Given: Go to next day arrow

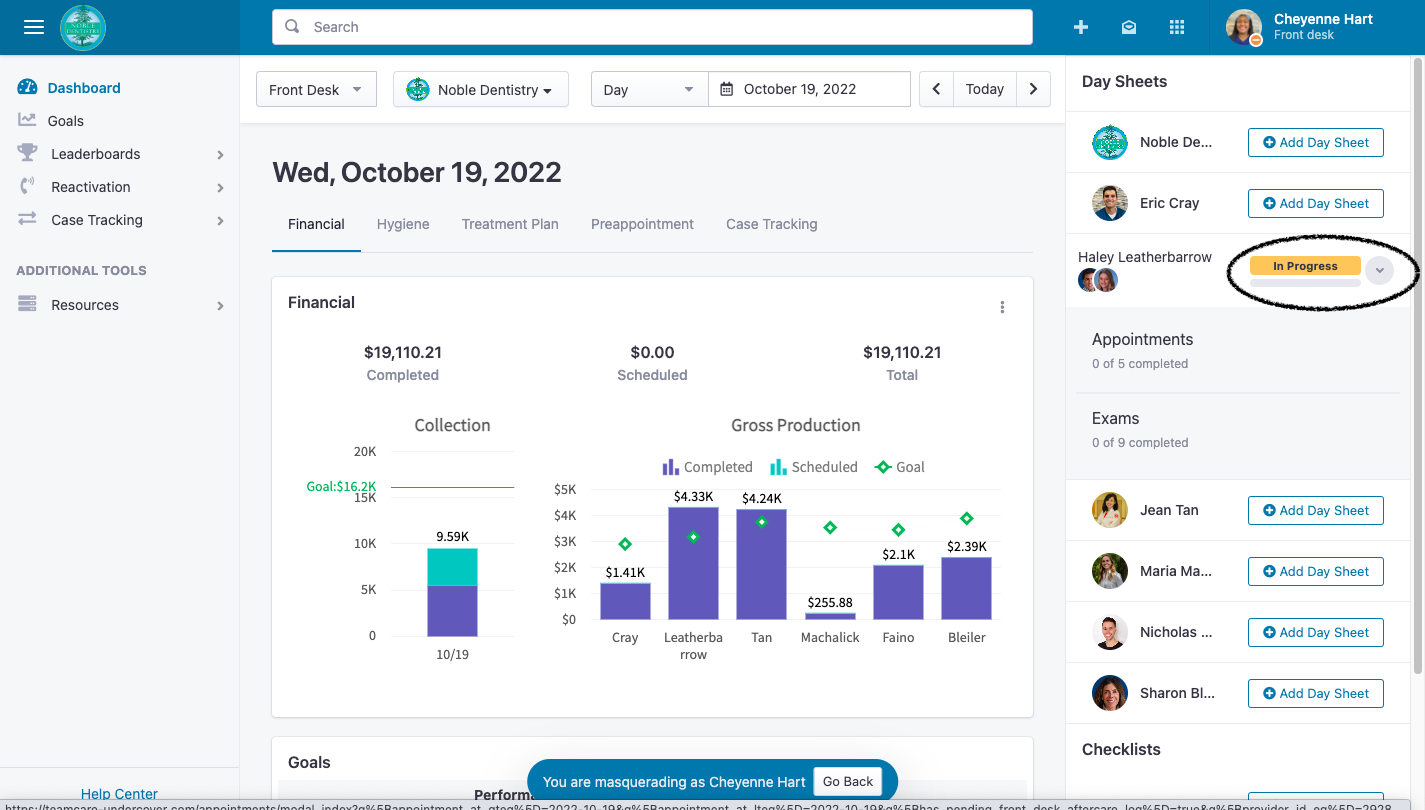Looking at the screenshot, I should pyautogui.click(x=1034, y=89).
